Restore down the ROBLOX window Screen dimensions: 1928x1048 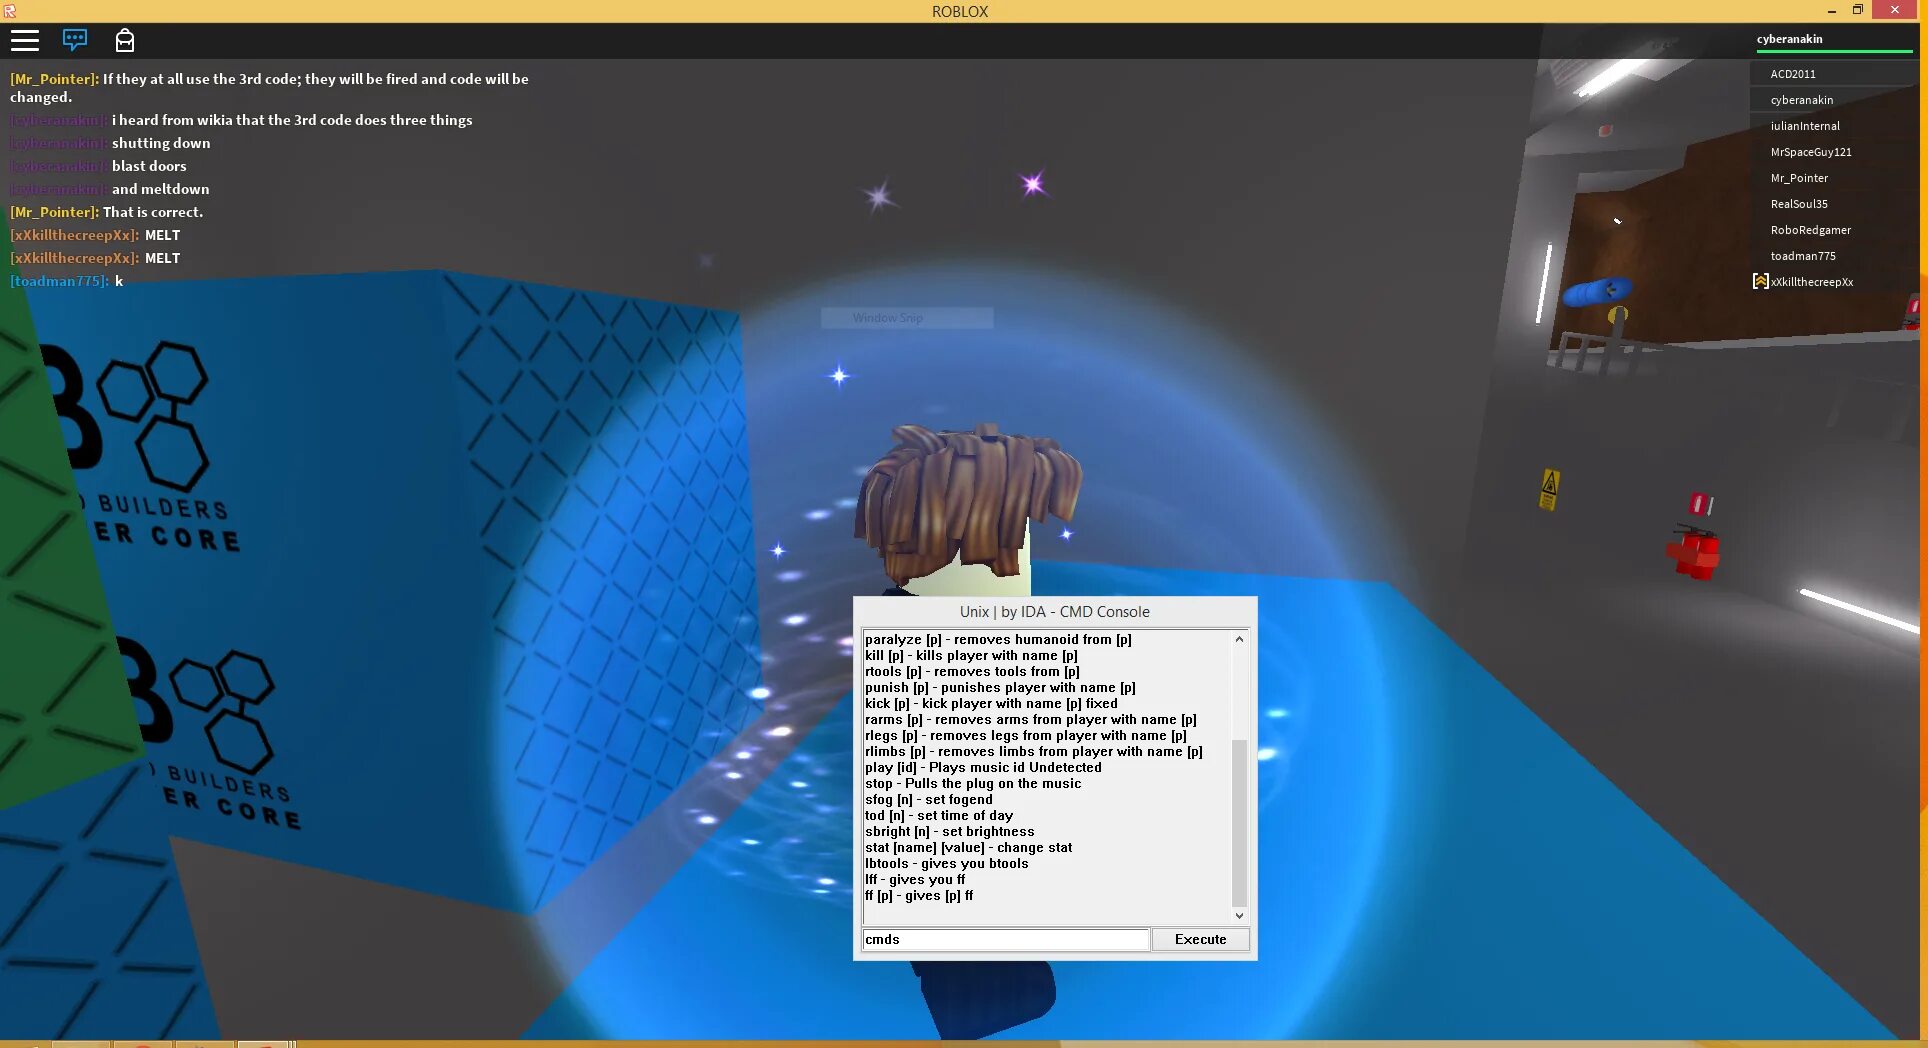tap(1858, 10)
